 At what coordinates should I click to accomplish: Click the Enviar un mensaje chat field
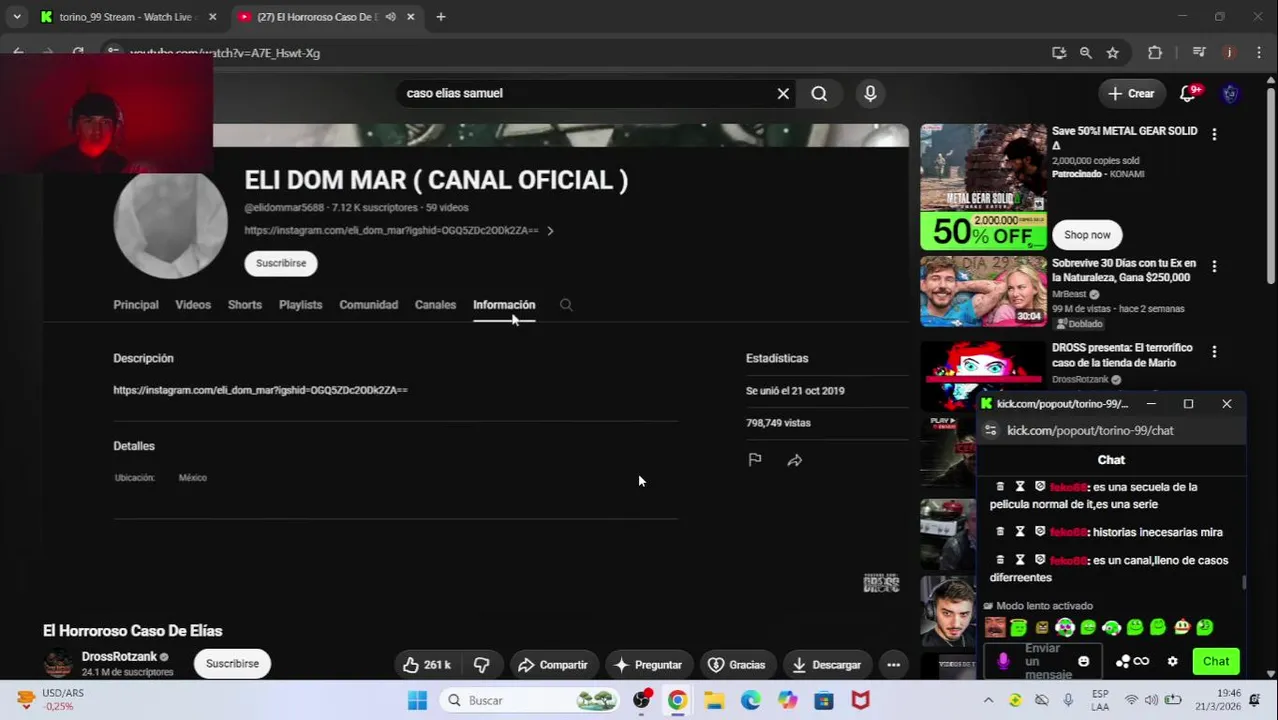[x=1045, y=661]
